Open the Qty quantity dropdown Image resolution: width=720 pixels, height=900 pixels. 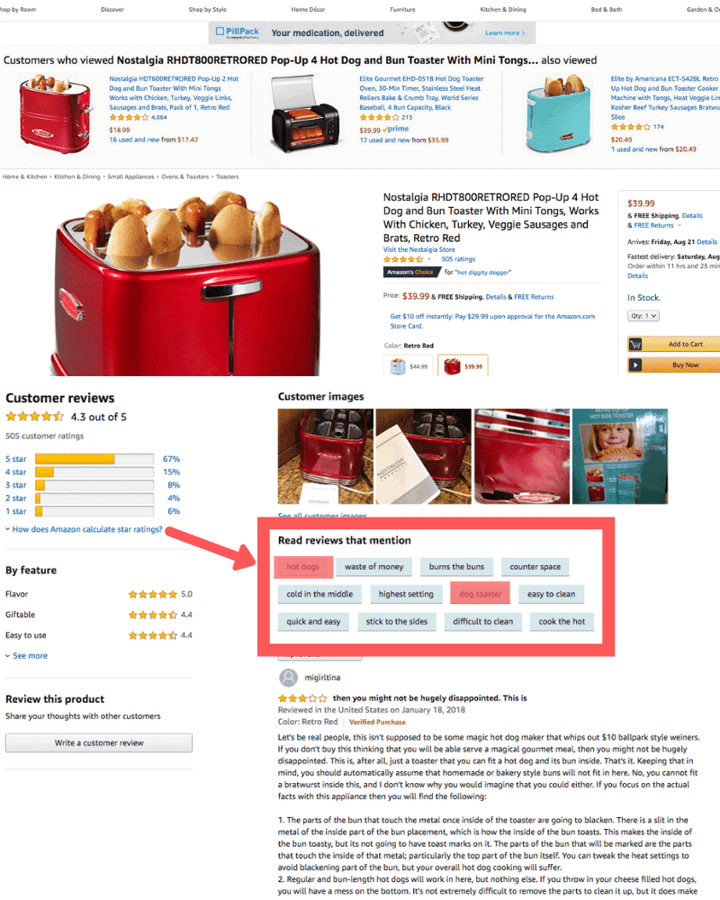point(643,316)
